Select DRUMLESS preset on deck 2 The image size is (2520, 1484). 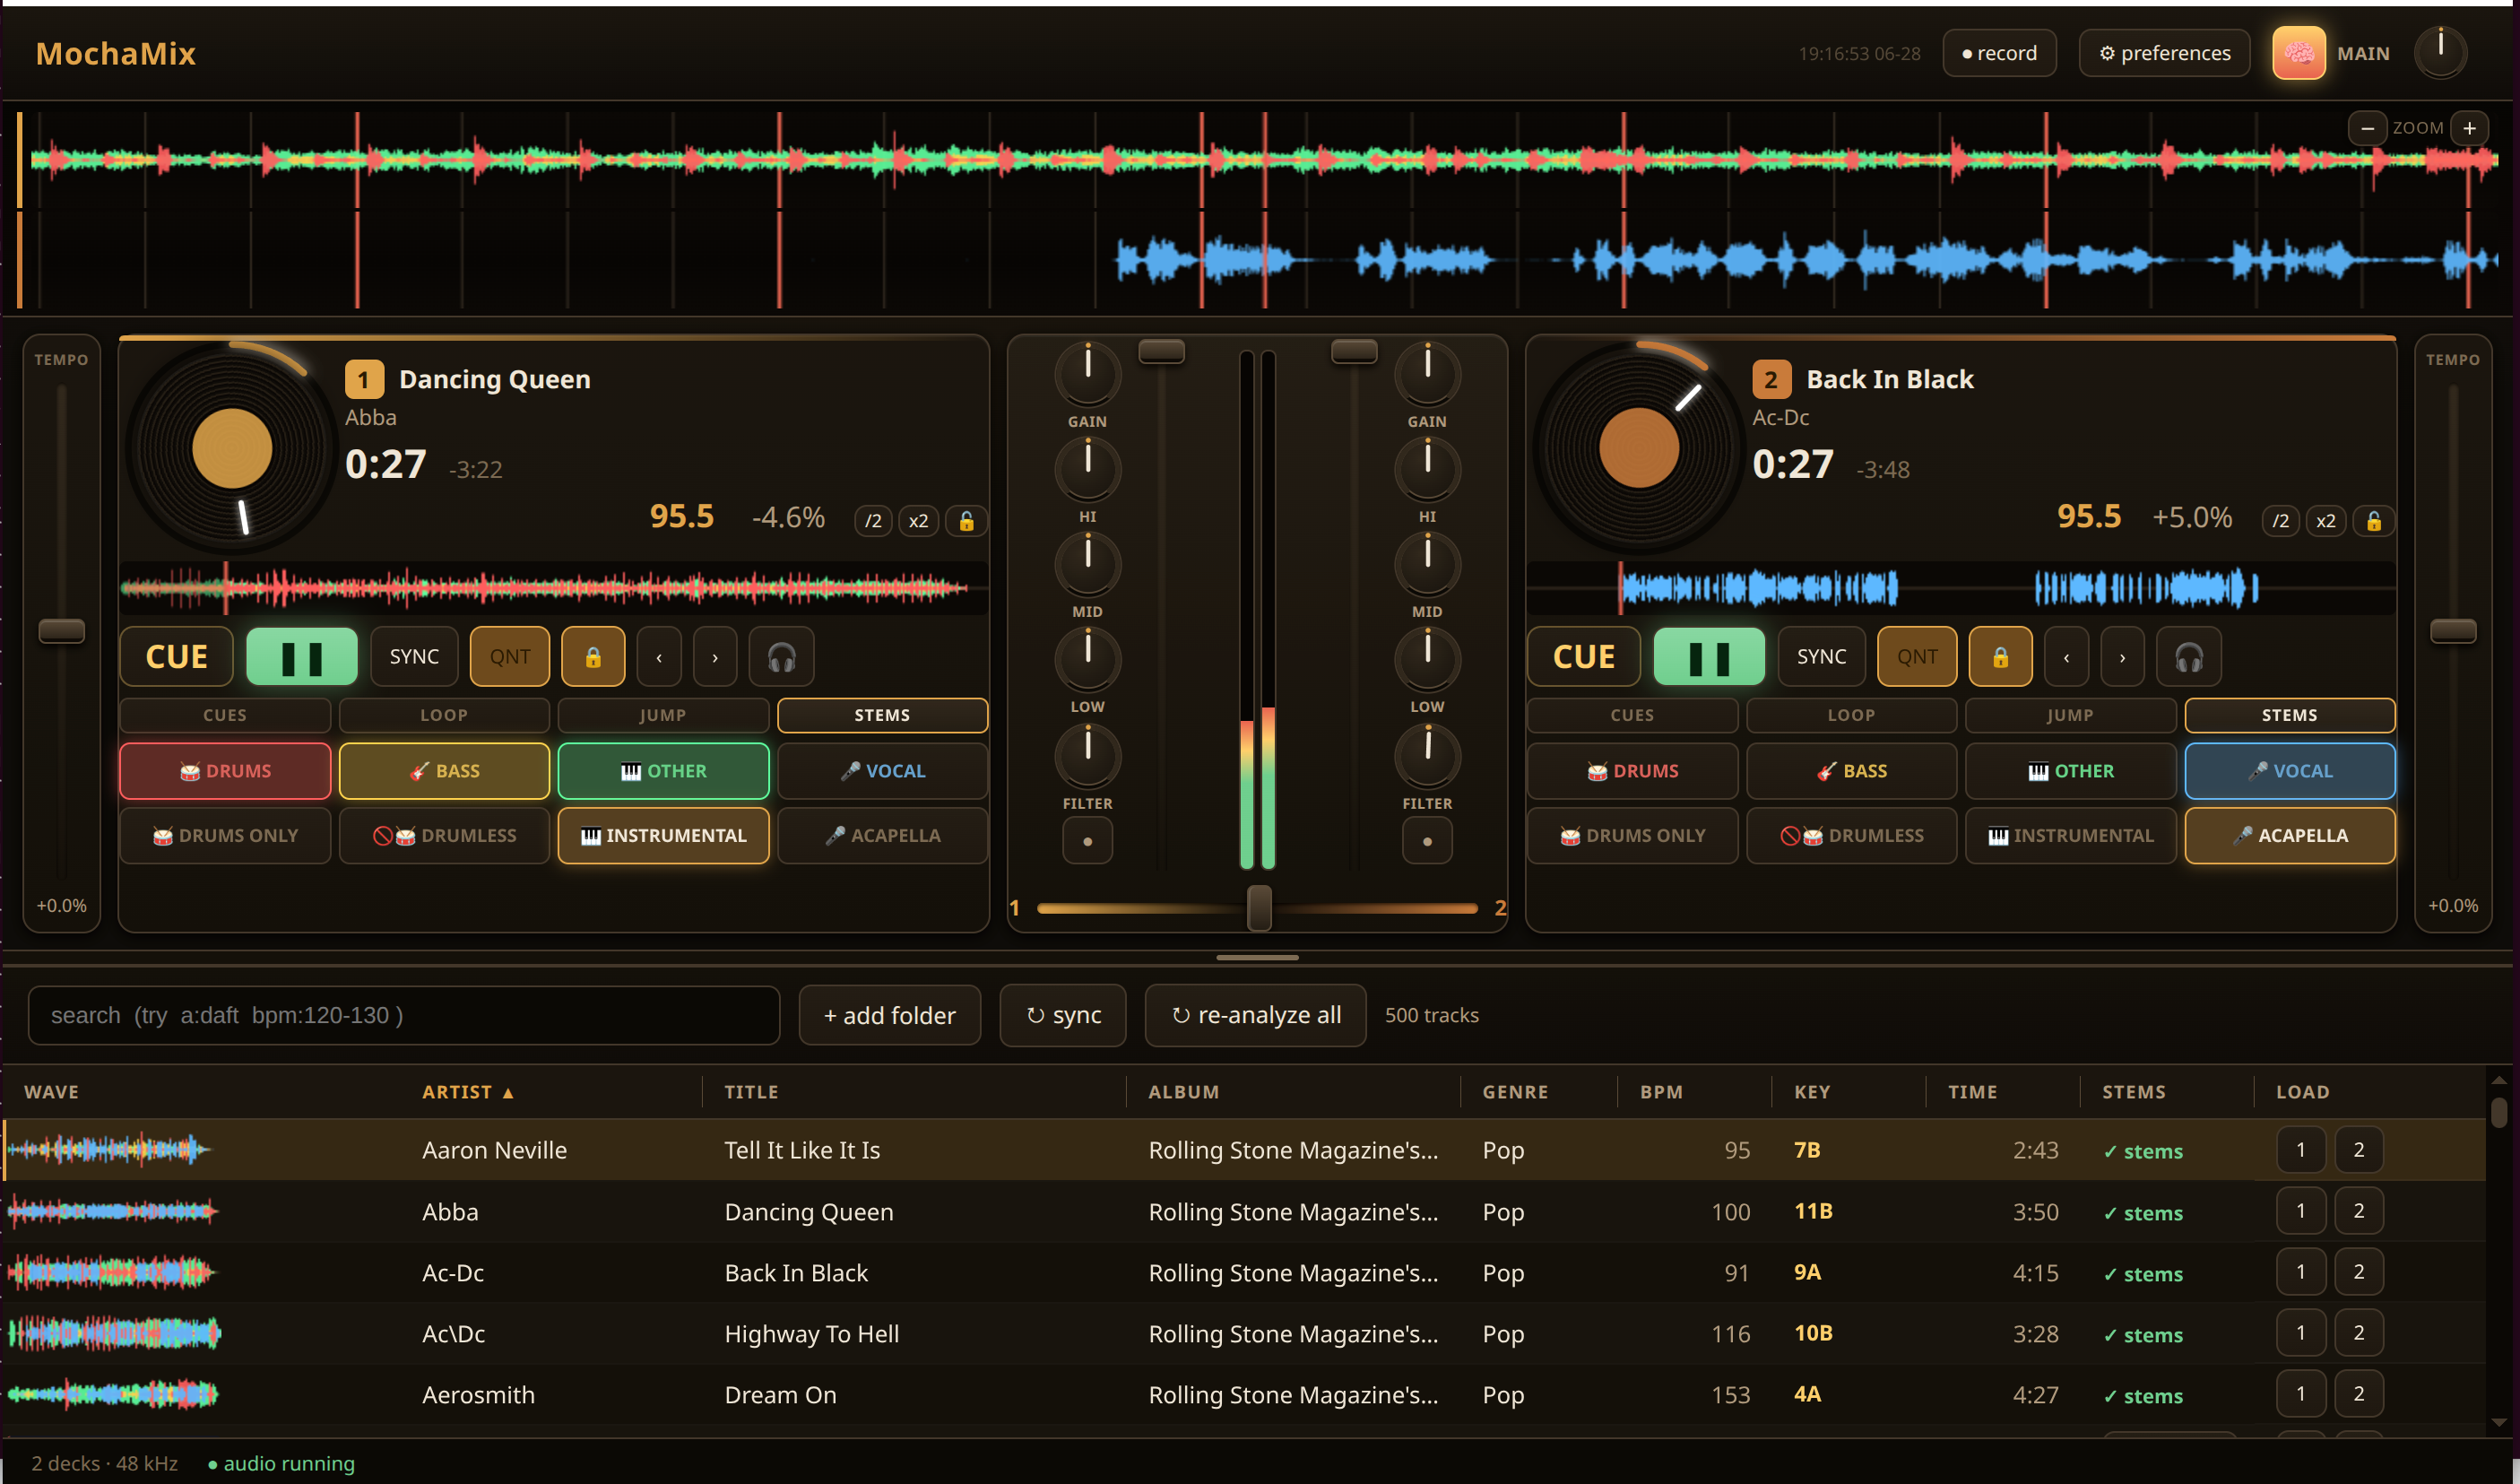click(1851, 835)
